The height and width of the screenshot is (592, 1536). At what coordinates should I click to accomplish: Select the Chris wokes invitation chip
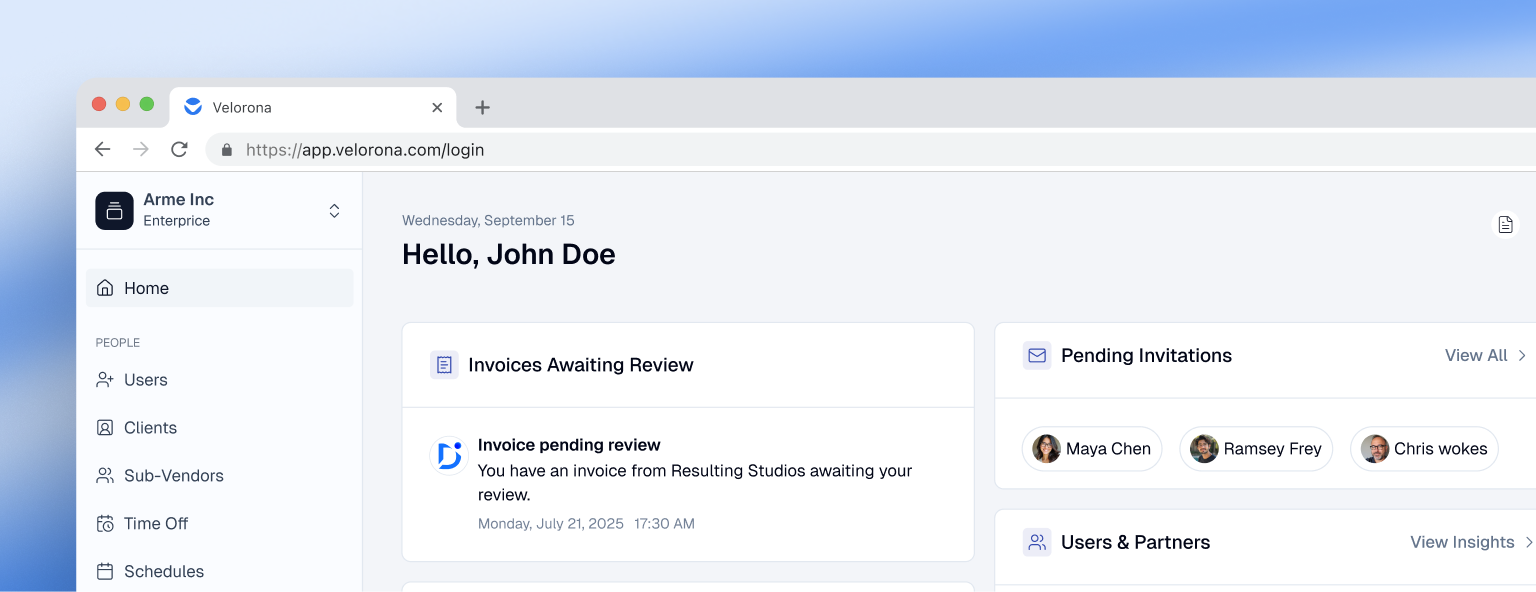(1424, 449)
